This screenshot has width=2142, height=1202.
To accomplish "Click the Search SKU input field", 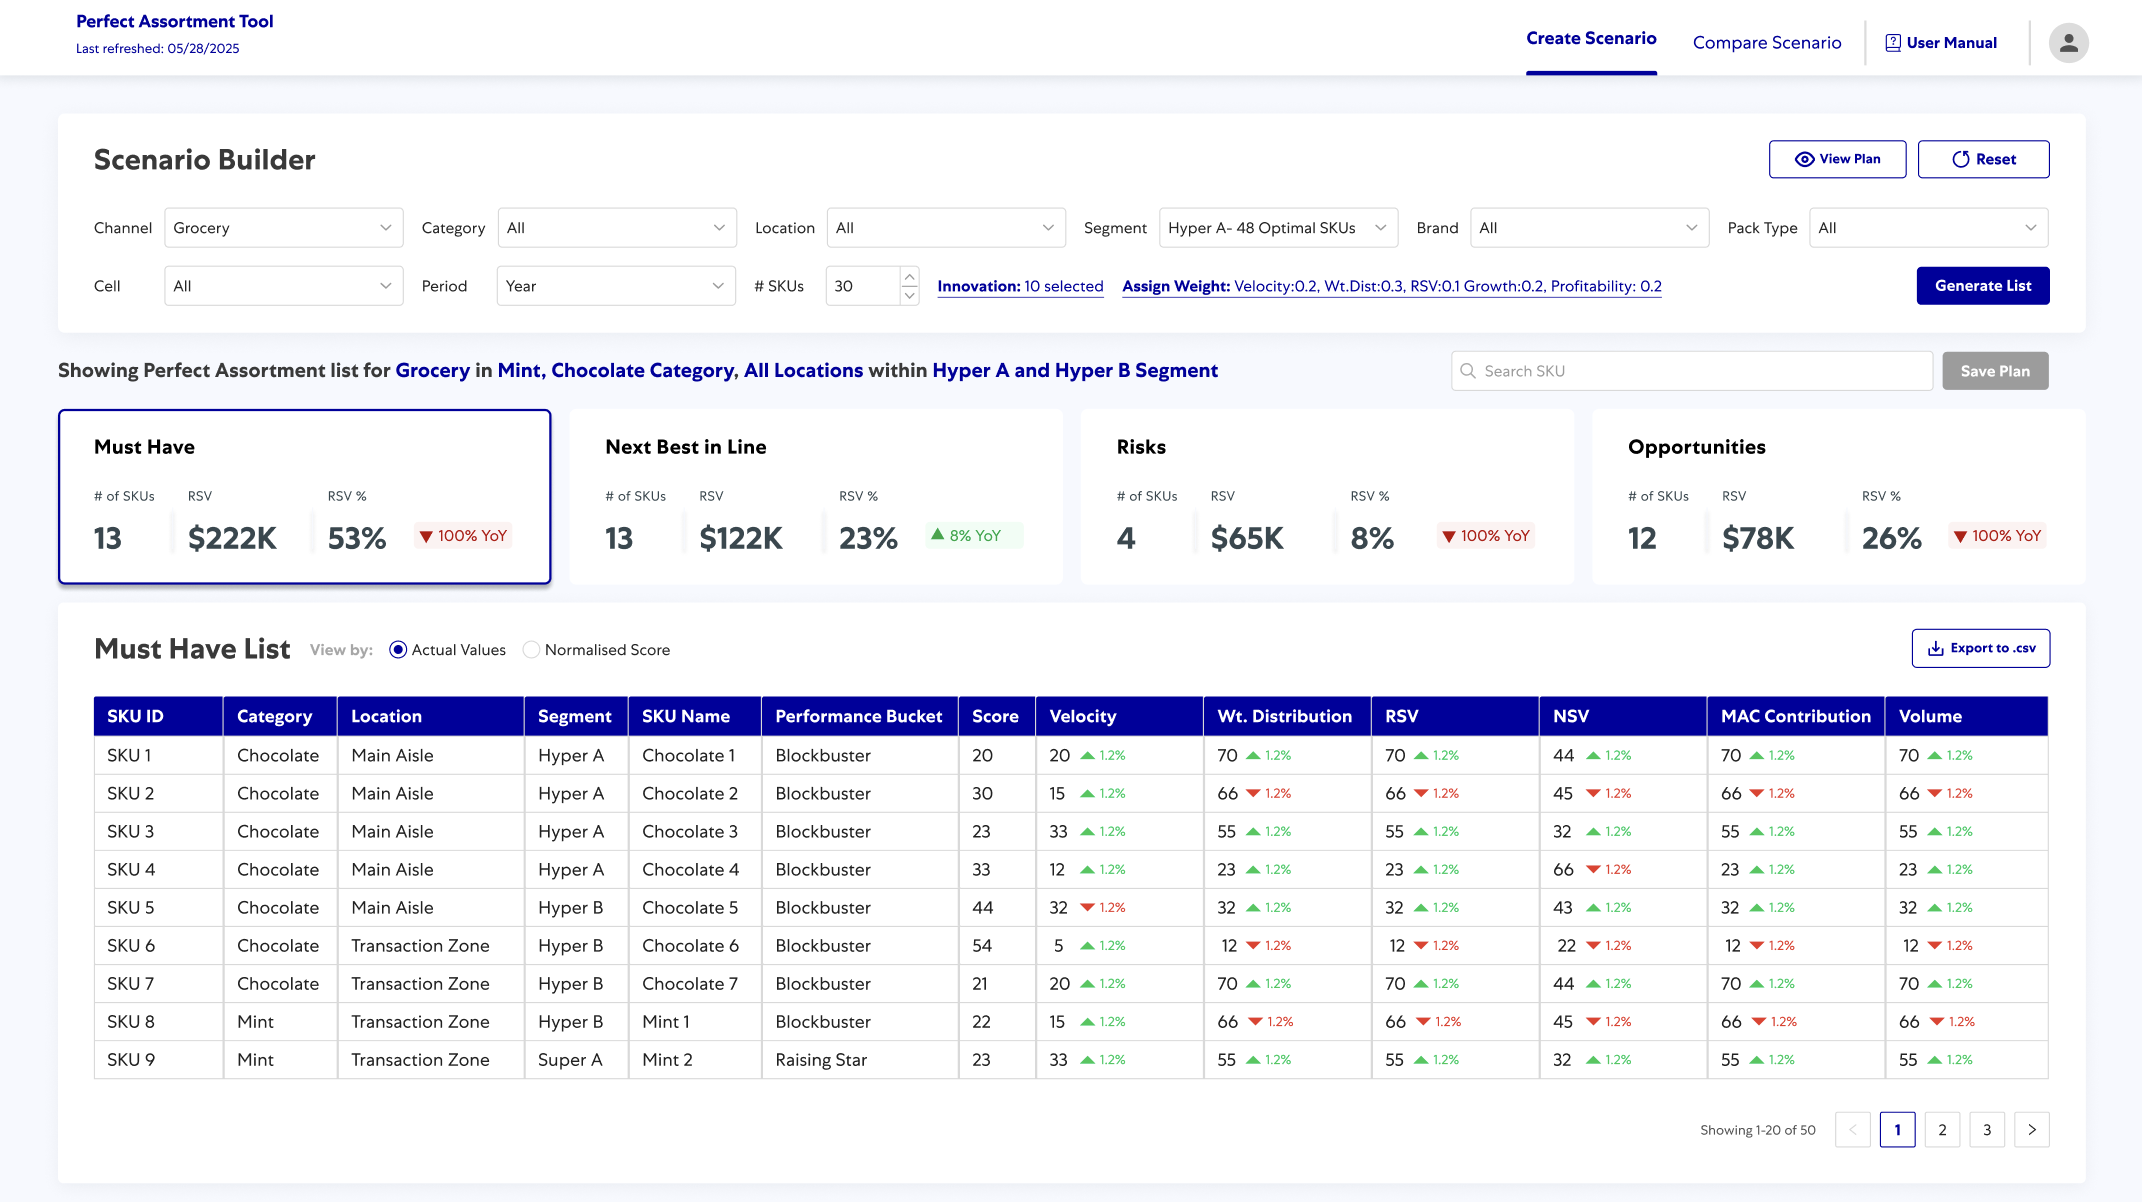I will (x=1692, y=371).
